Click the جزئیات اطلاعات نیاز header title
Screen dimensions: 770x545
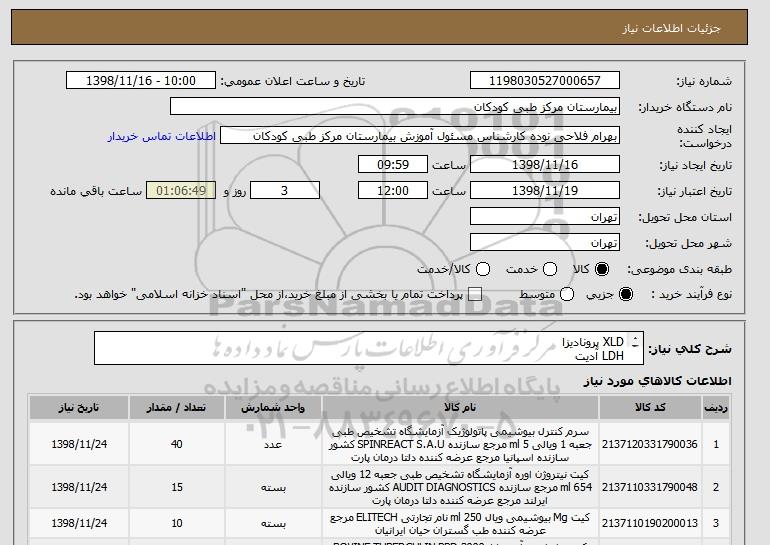[x=671, y=28]
